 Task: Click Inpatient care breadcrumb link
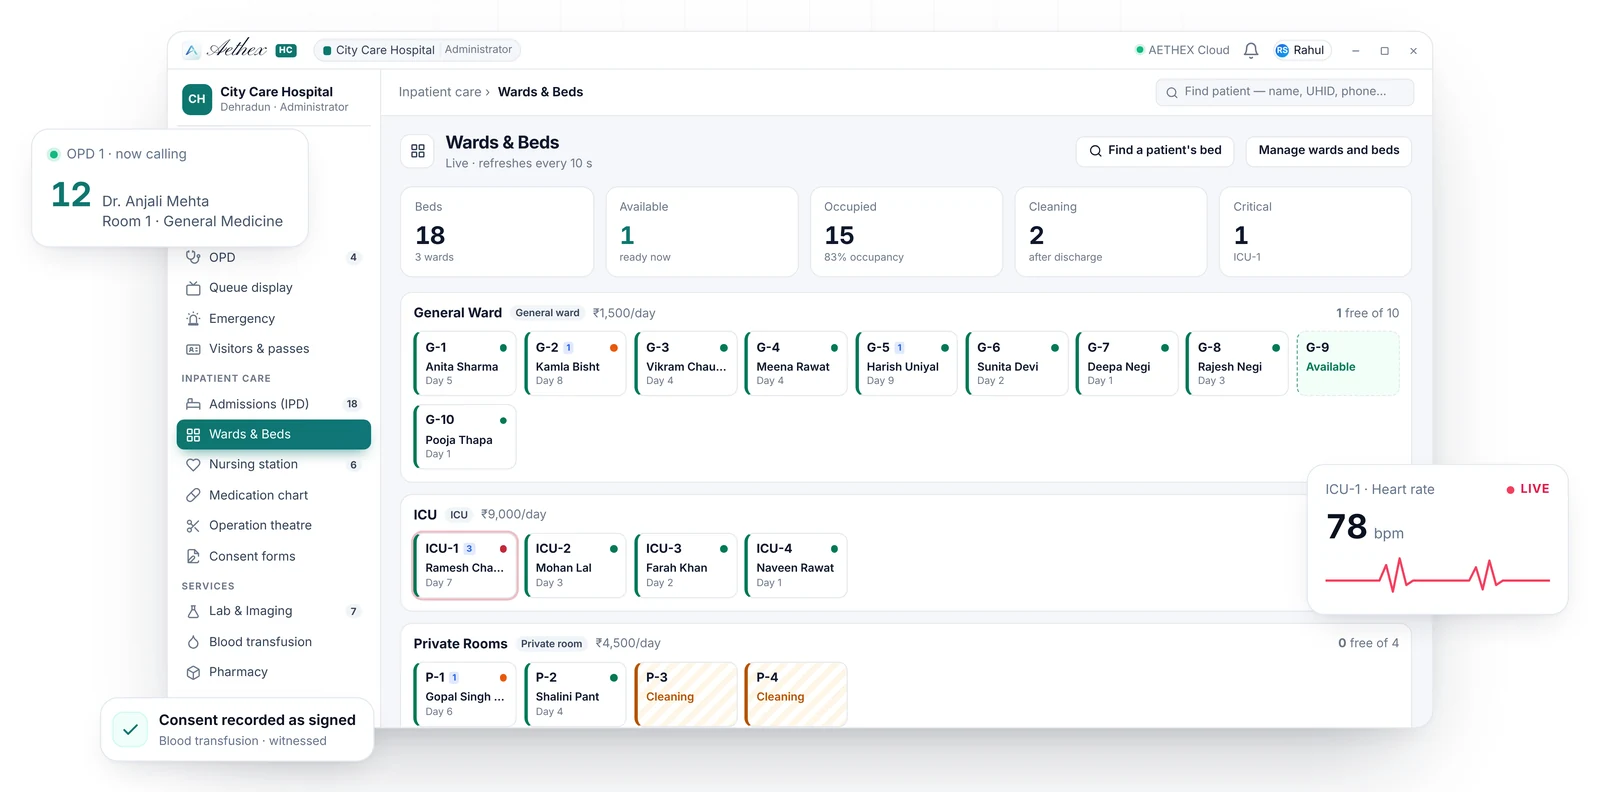pyautogui.click(x=440, y=92)
